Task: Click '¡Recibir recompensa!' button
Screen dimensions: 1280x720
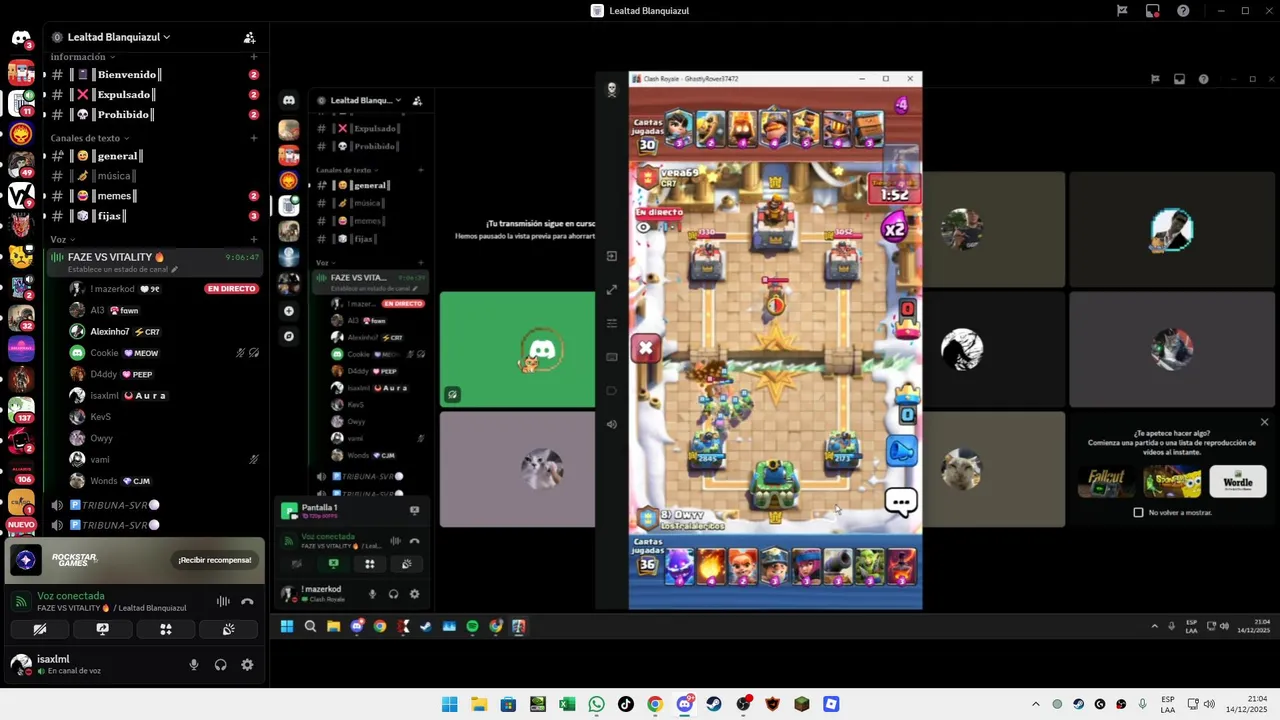Action: pyautogui.click(x=214, y=560)
